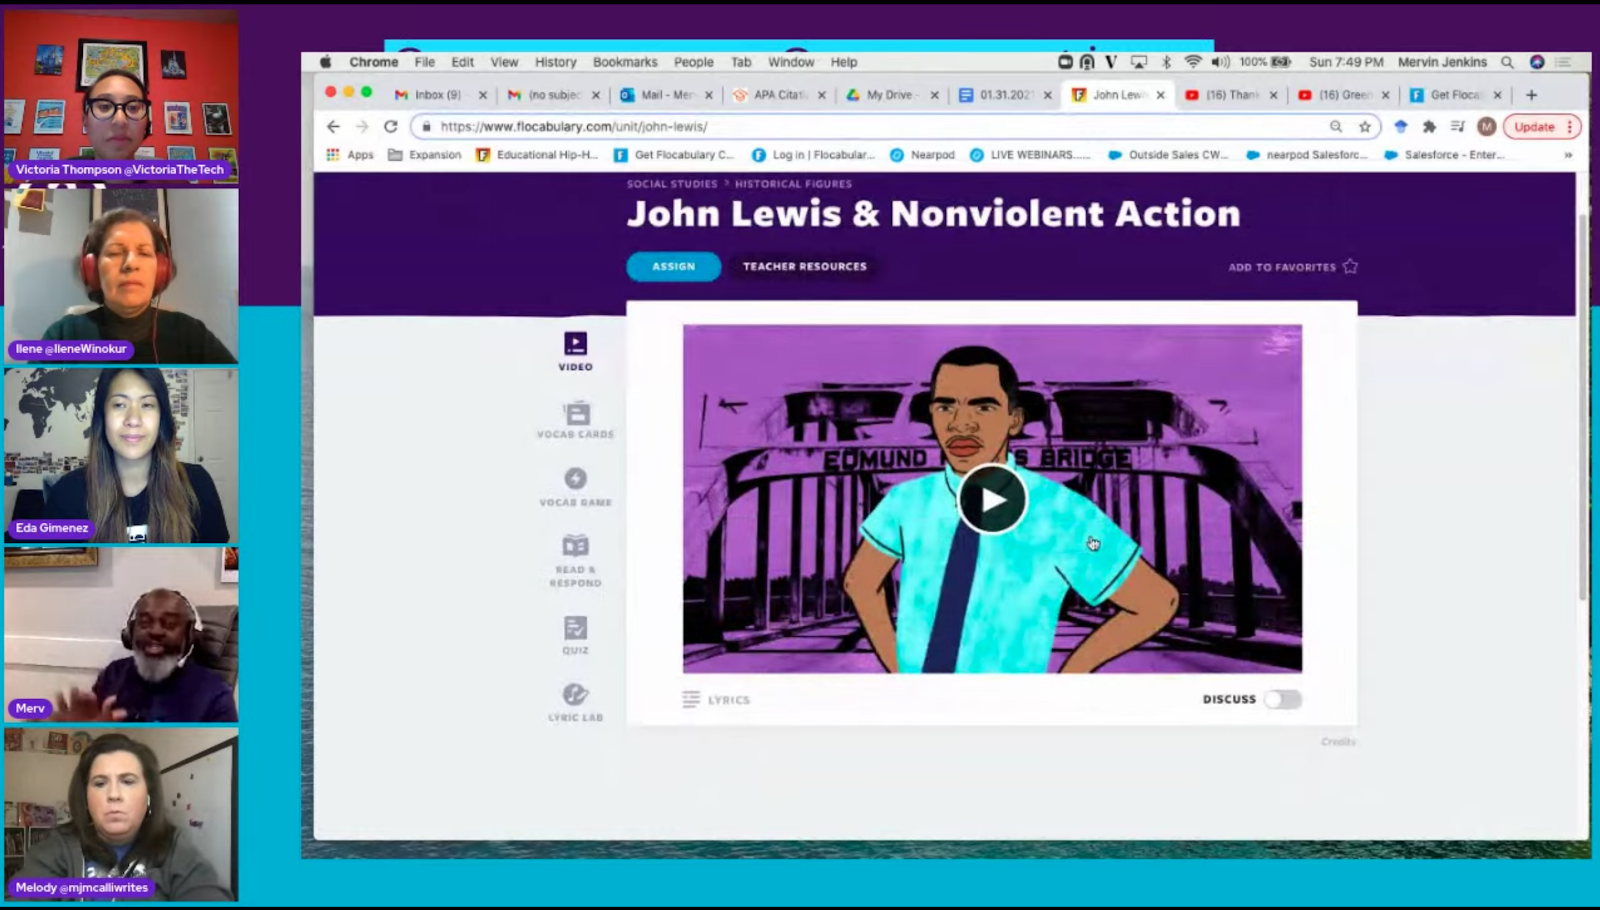
Task: Select Melody's video tile
Action: 121,815
